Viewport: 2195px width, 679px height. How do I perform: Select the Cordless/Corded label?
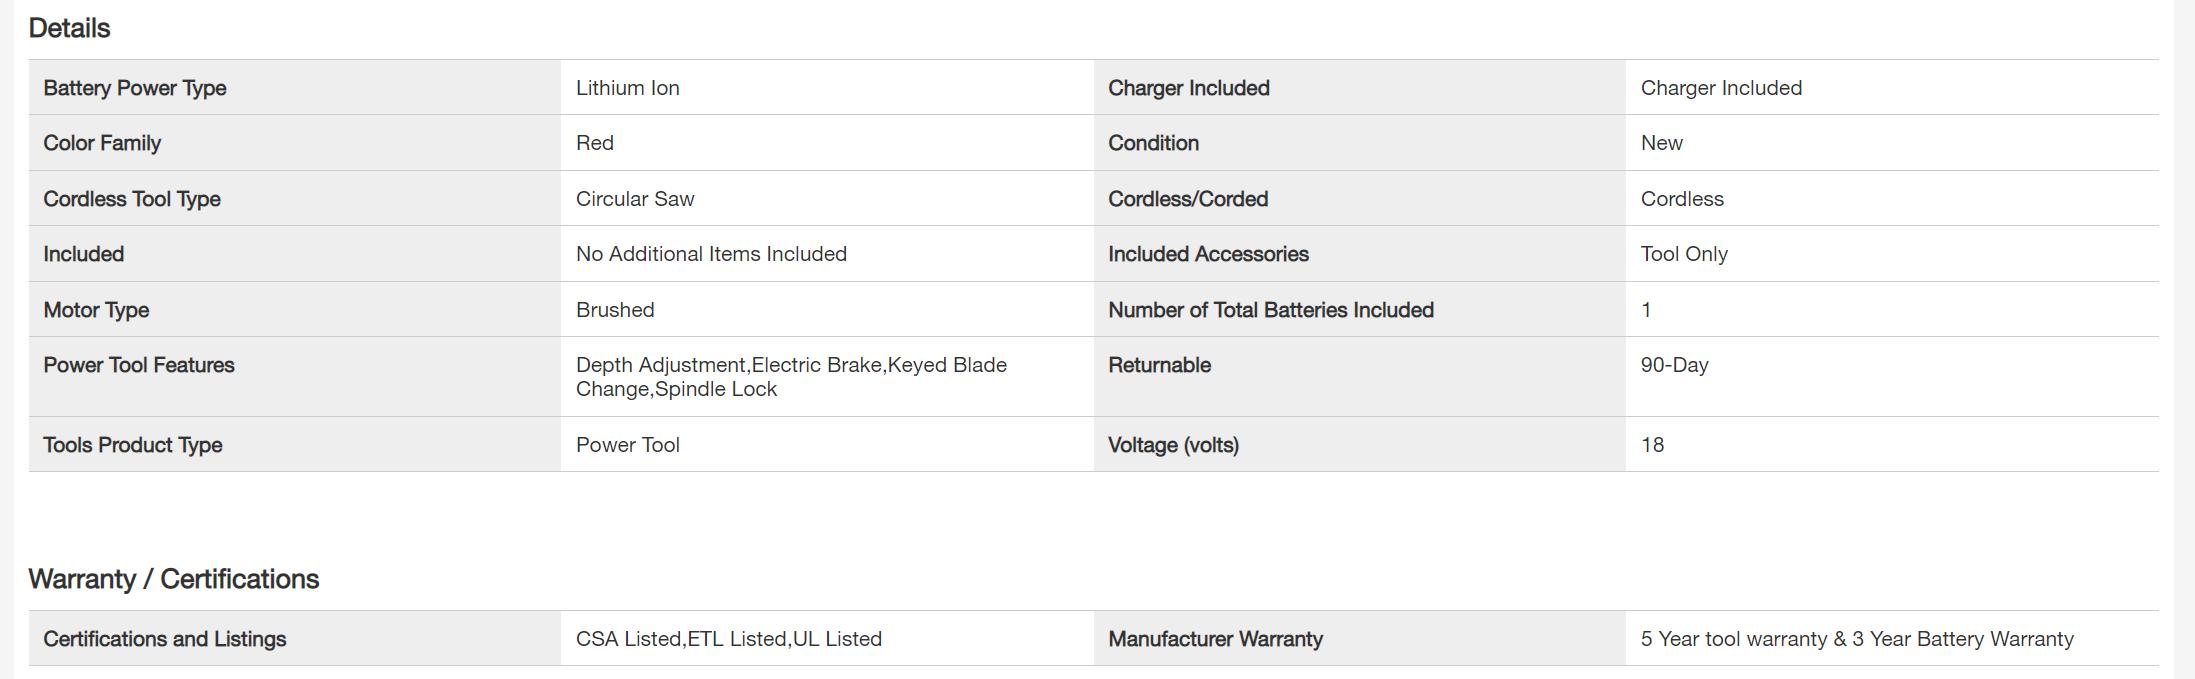(x=1188, y=199)
